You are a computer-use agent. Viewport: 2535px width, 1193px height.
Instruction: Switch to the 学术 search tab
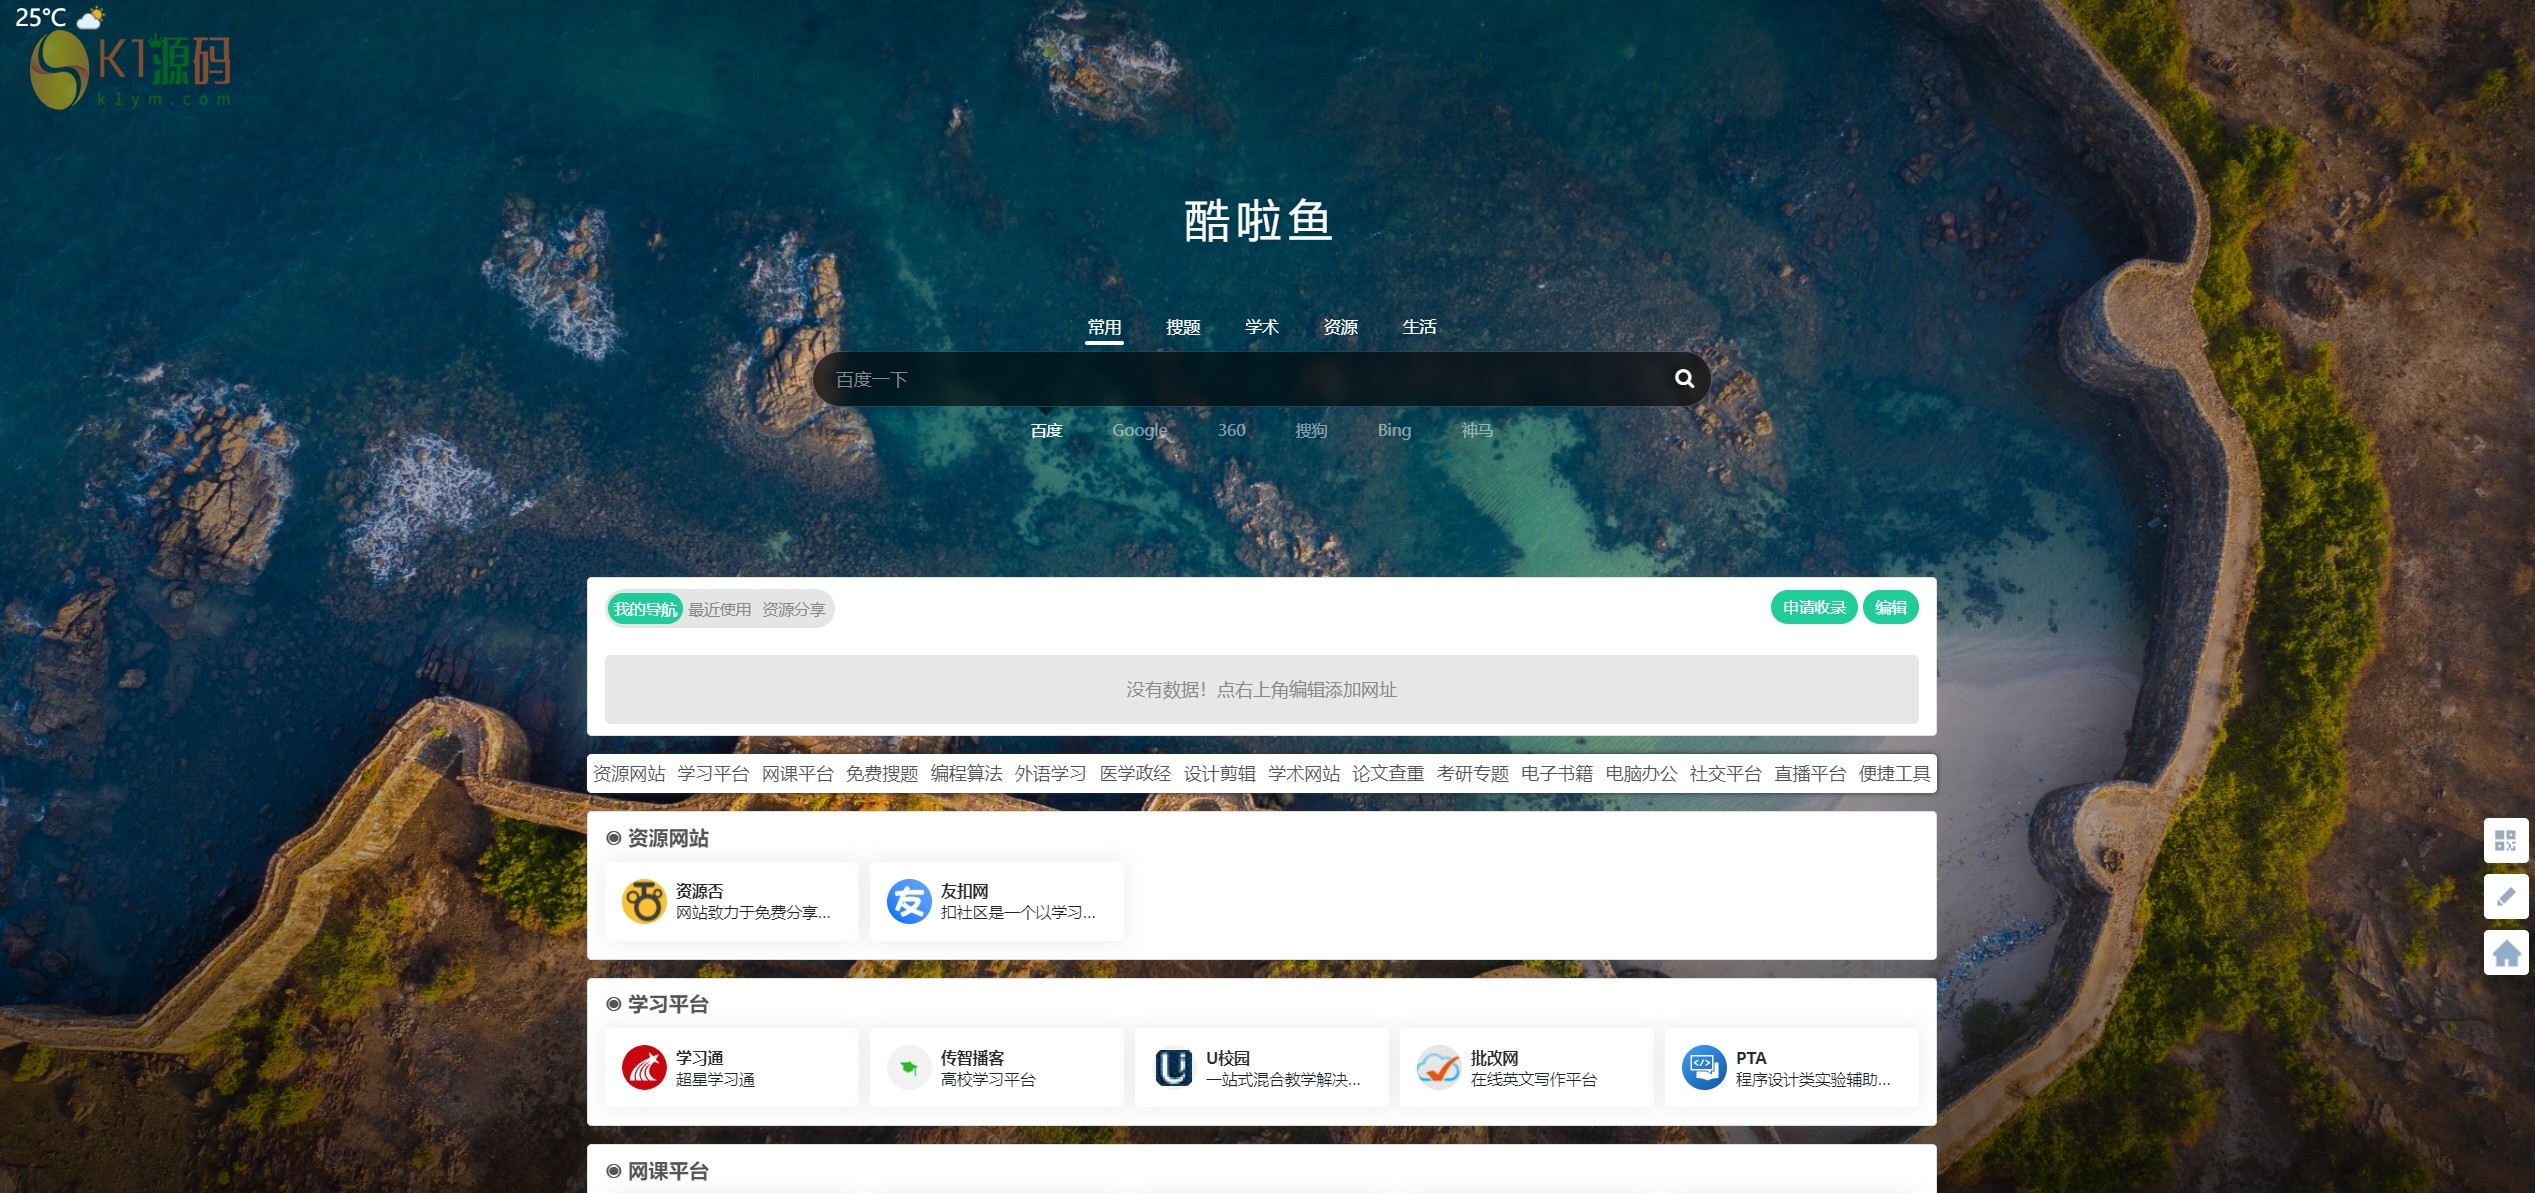tap(1261, 327)
